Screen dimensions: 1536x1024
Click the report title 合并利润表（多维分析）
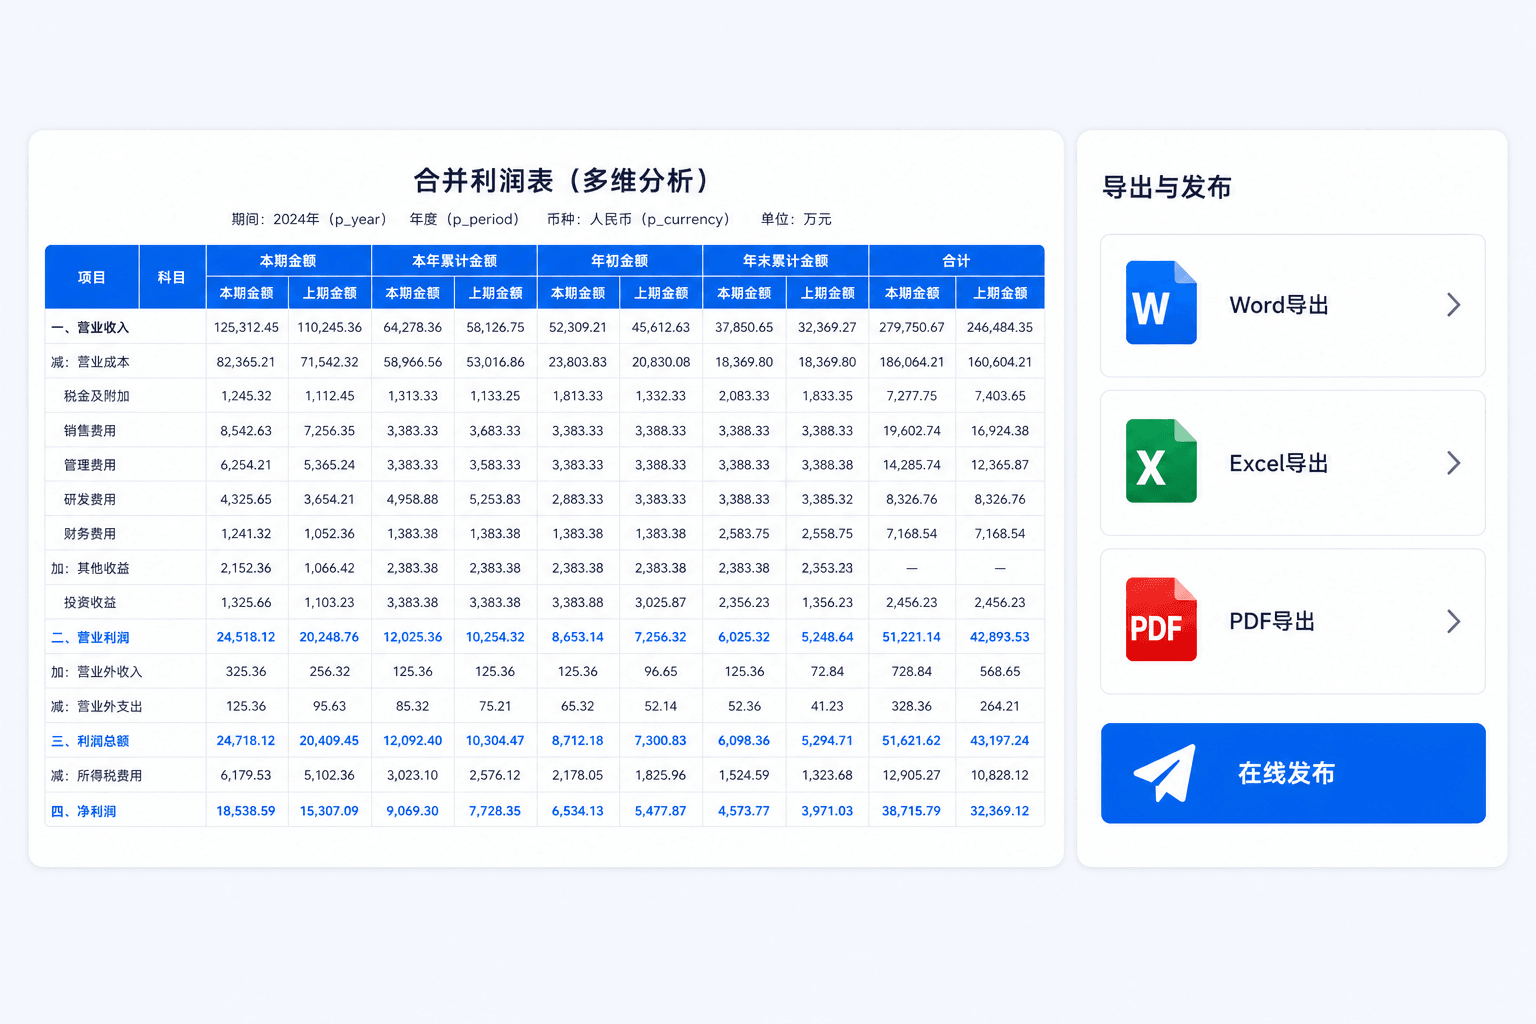coord(561,181)
